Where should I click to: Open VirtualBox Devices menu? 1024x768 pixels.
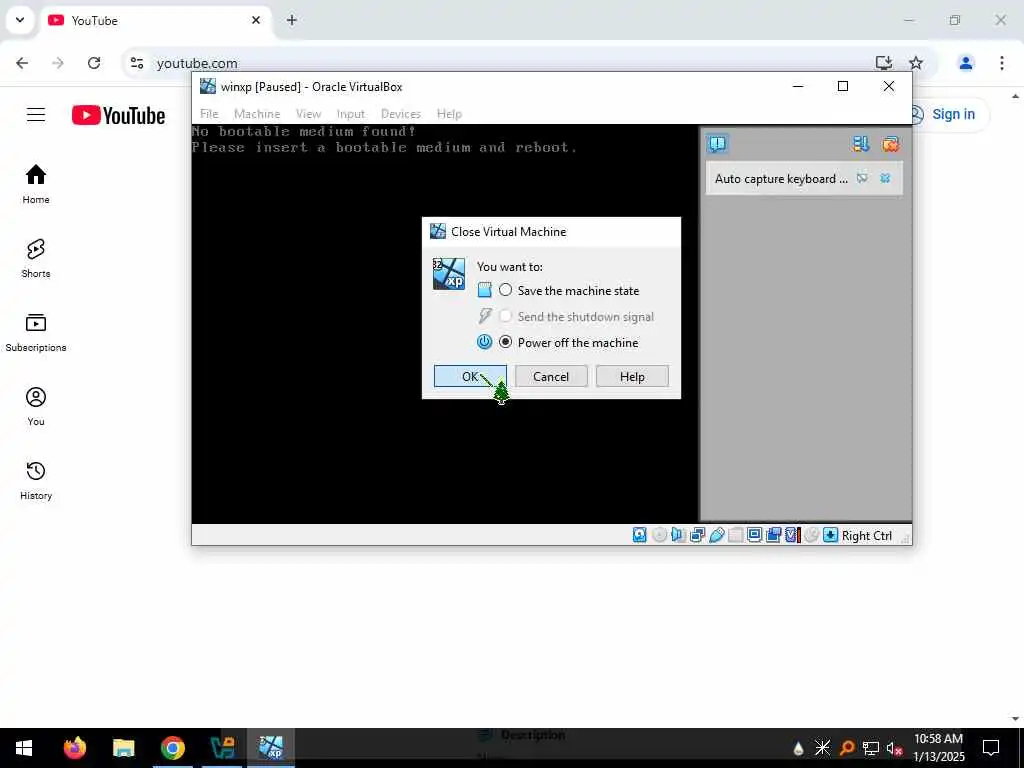coord(400,114)
